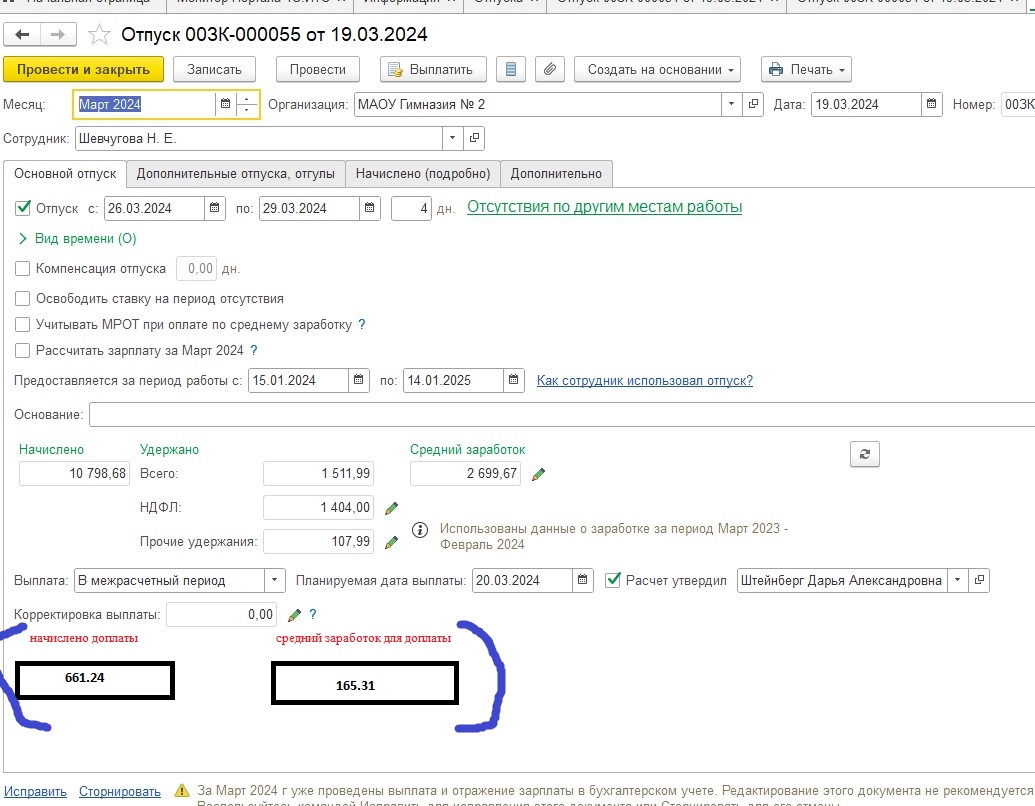Switch to Начислено (подробно) tab
This screenshot has width=1035, height=806.
pos(423,173)
